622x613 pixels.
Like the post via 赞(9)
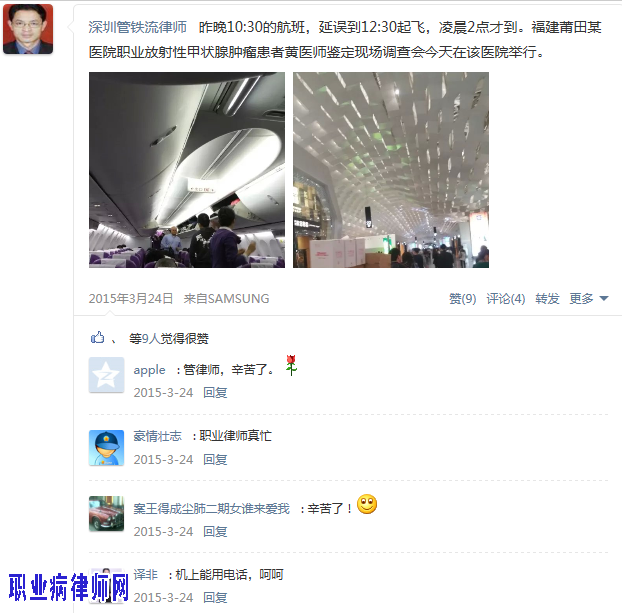(x=462, y=298)
